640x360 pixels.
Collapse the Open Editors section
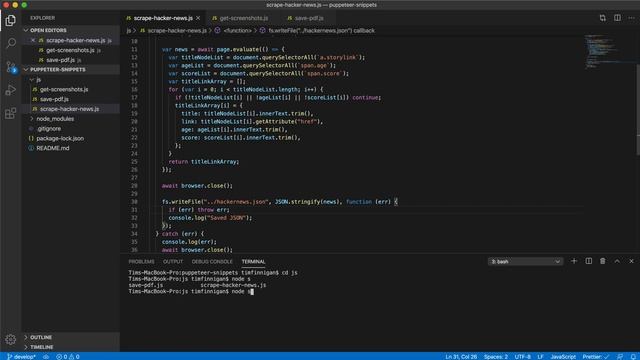(x=71, y=30)
